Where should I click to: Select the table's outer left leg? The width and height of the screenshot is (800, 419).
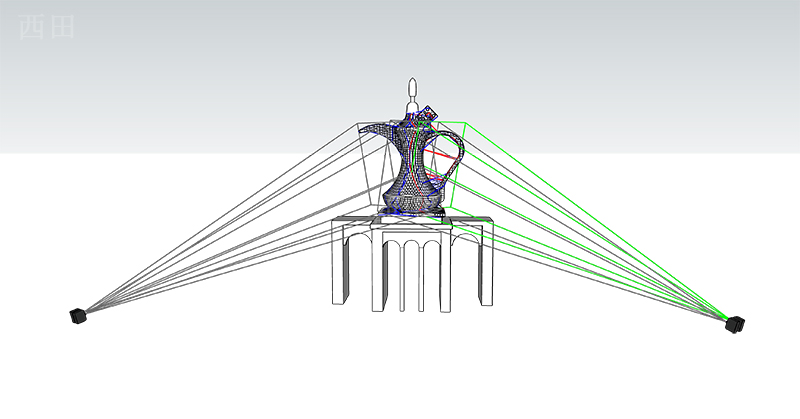click(341, 265)
